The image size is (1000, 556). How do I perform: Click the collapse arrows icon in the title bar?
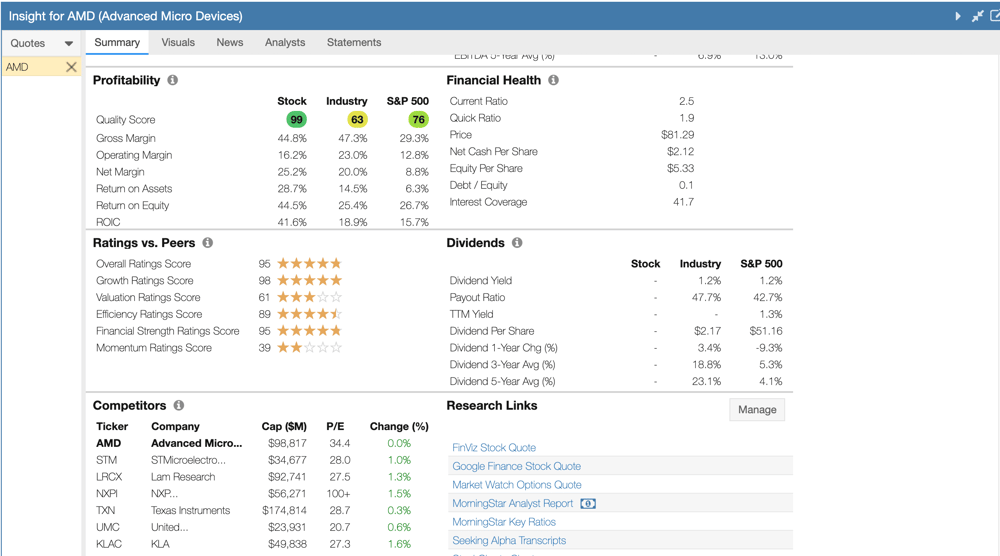pyautogui.click(x=977, y=16)
